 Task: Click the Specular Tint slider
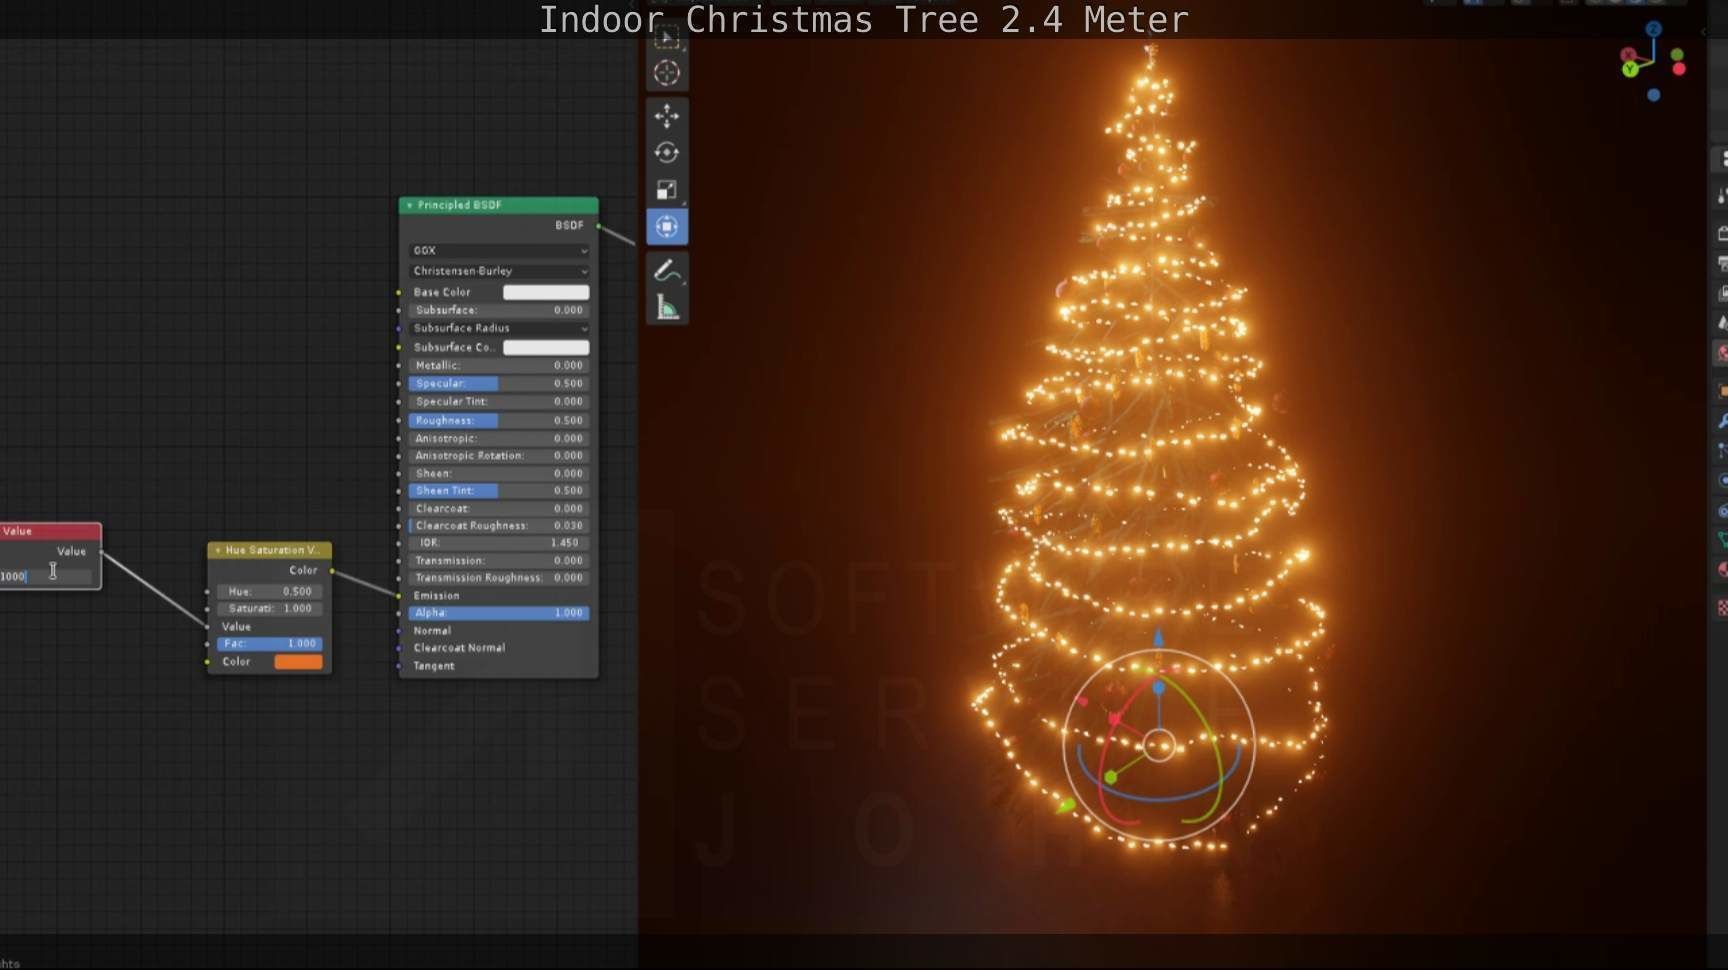499,402
